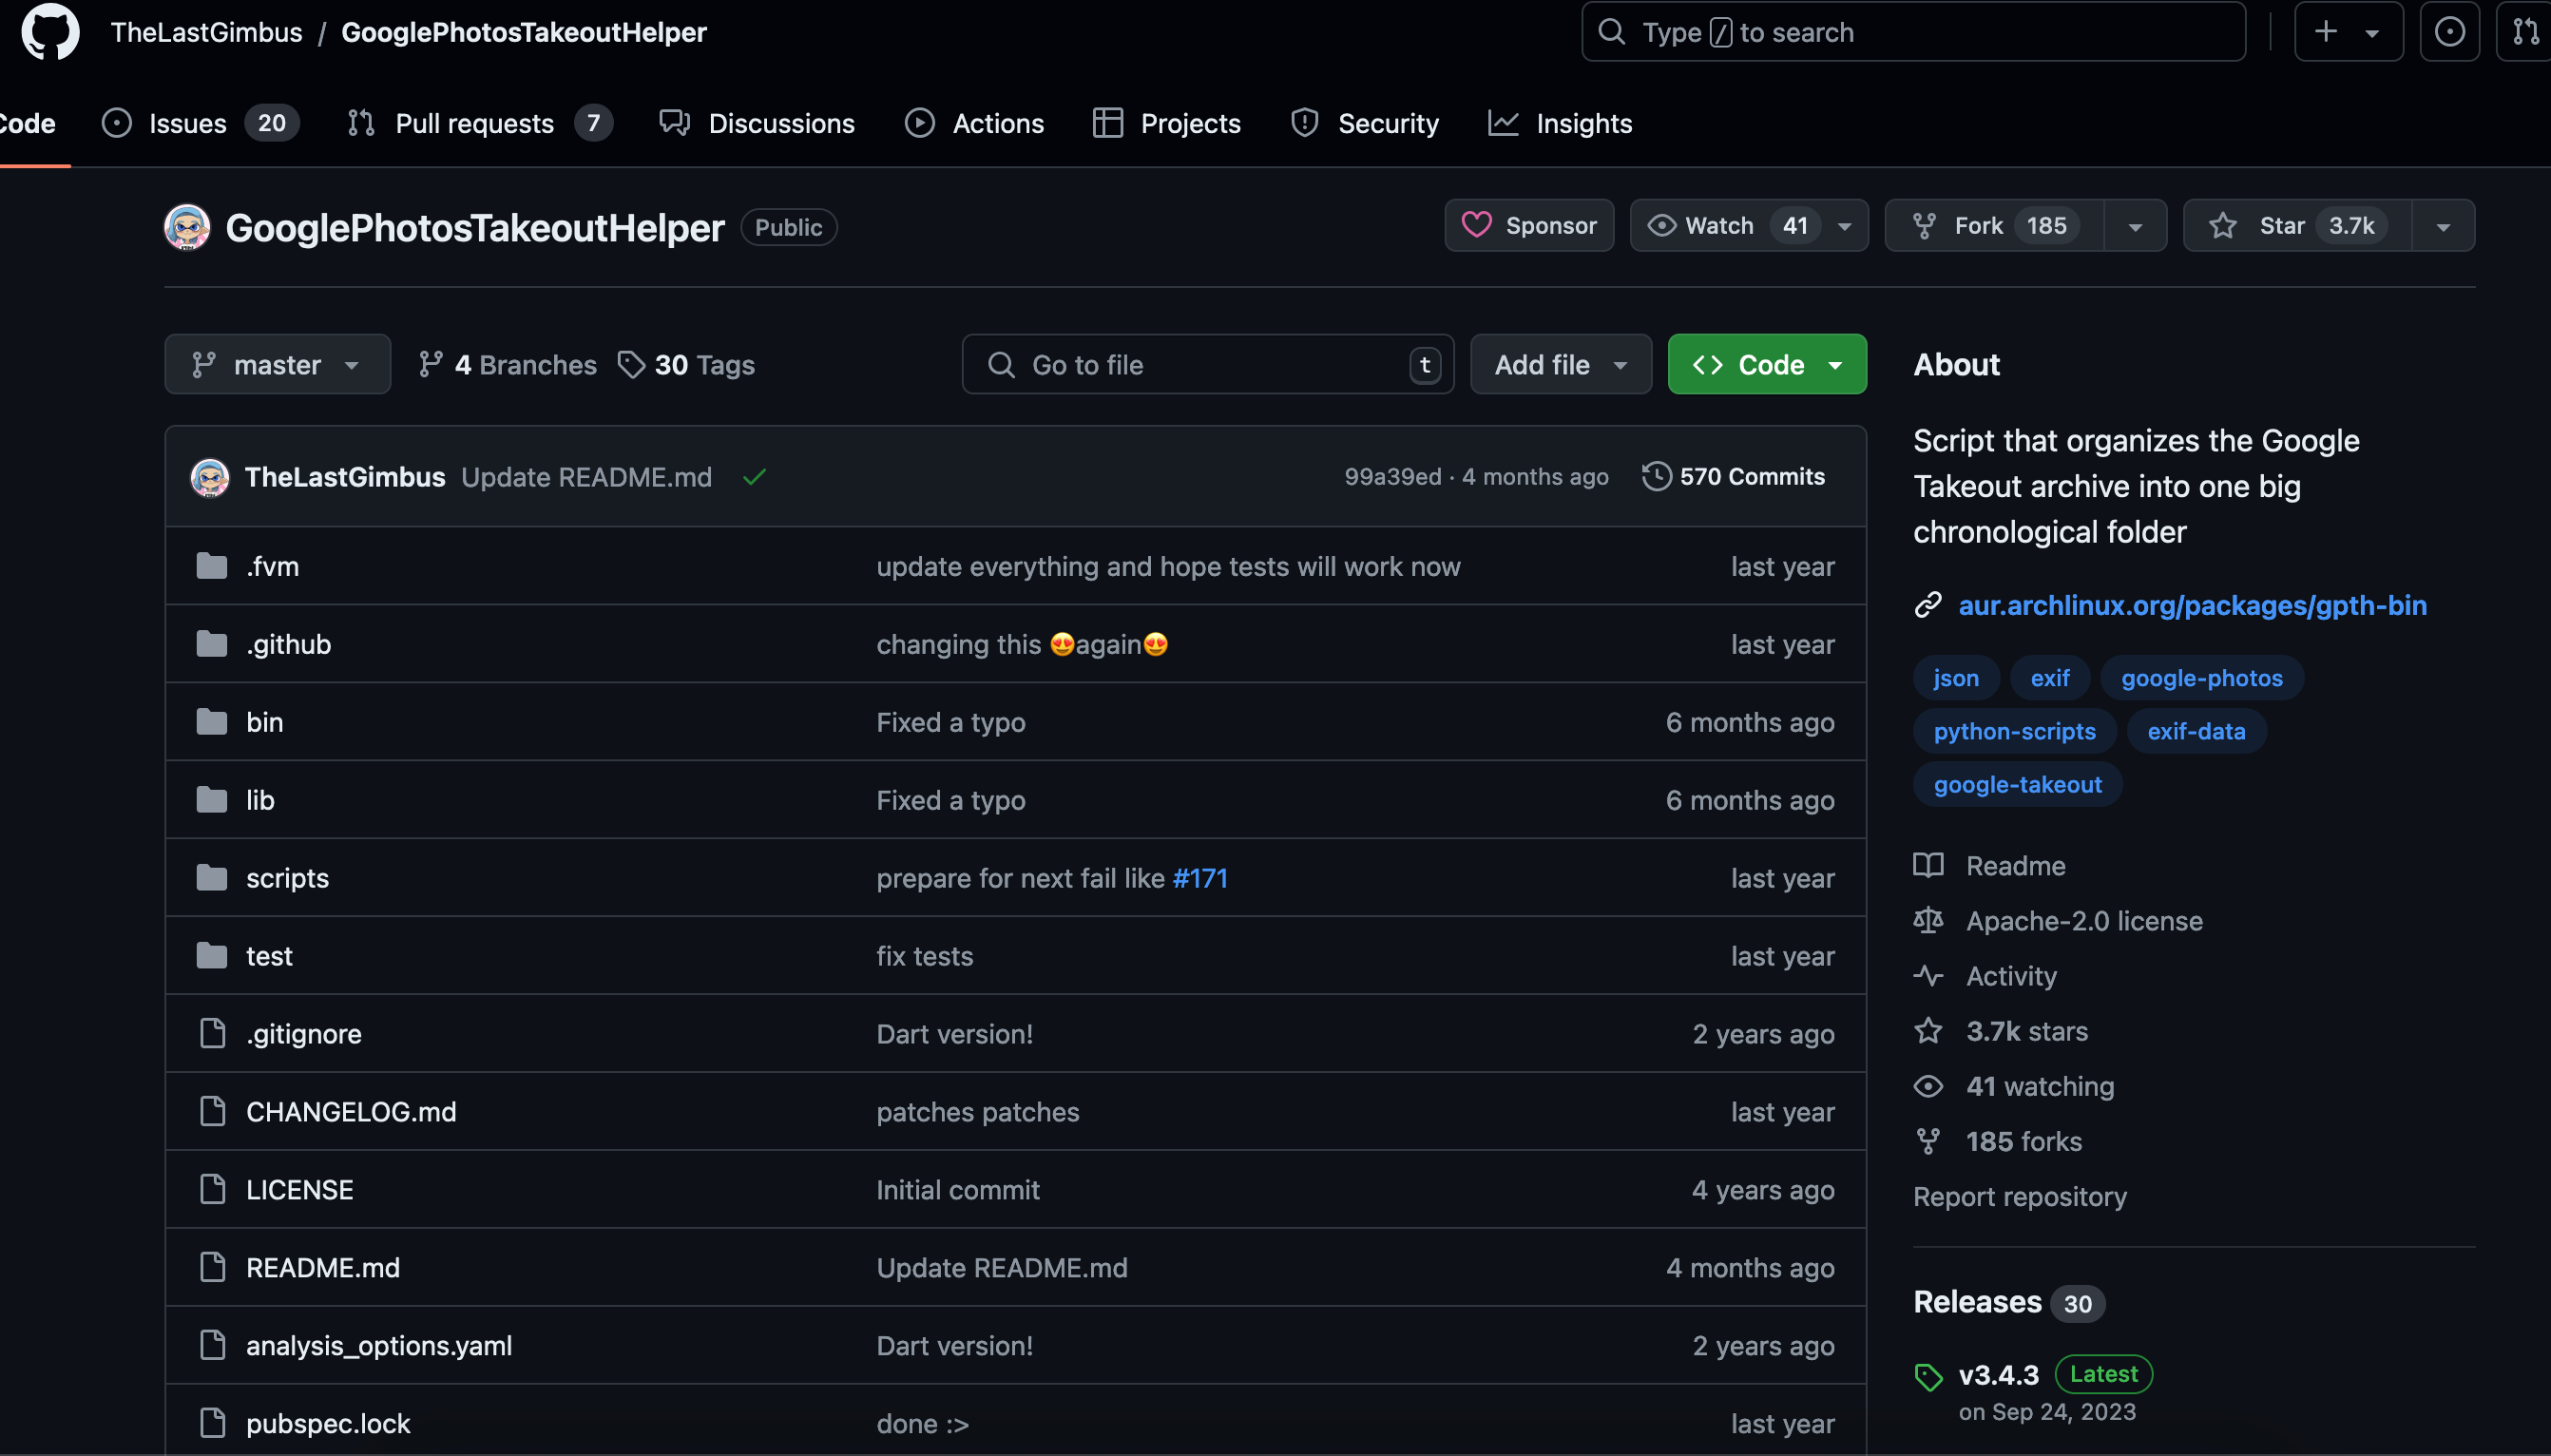Expand the Star lists arrow
Image resolution: width=2551 pixels, height=1456 pixels.
[x=2443, y=226]
